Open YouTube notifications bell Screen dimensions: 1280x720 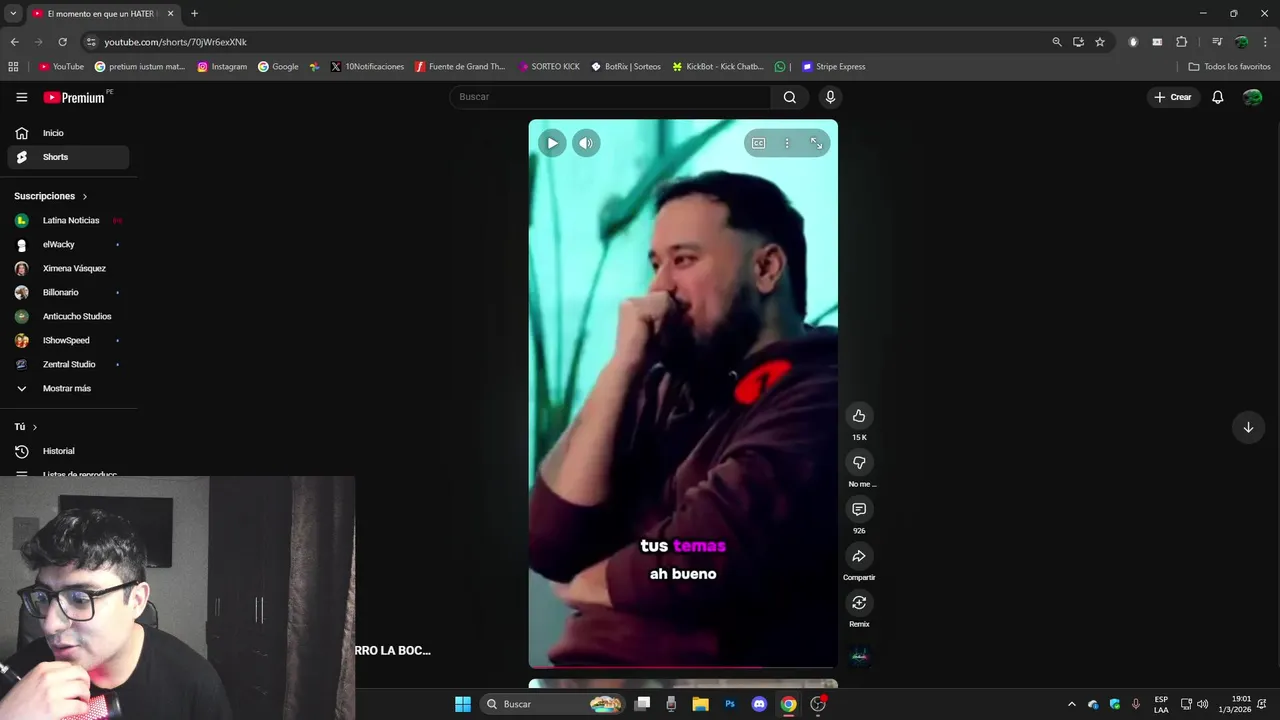(x=1218, y=97)
